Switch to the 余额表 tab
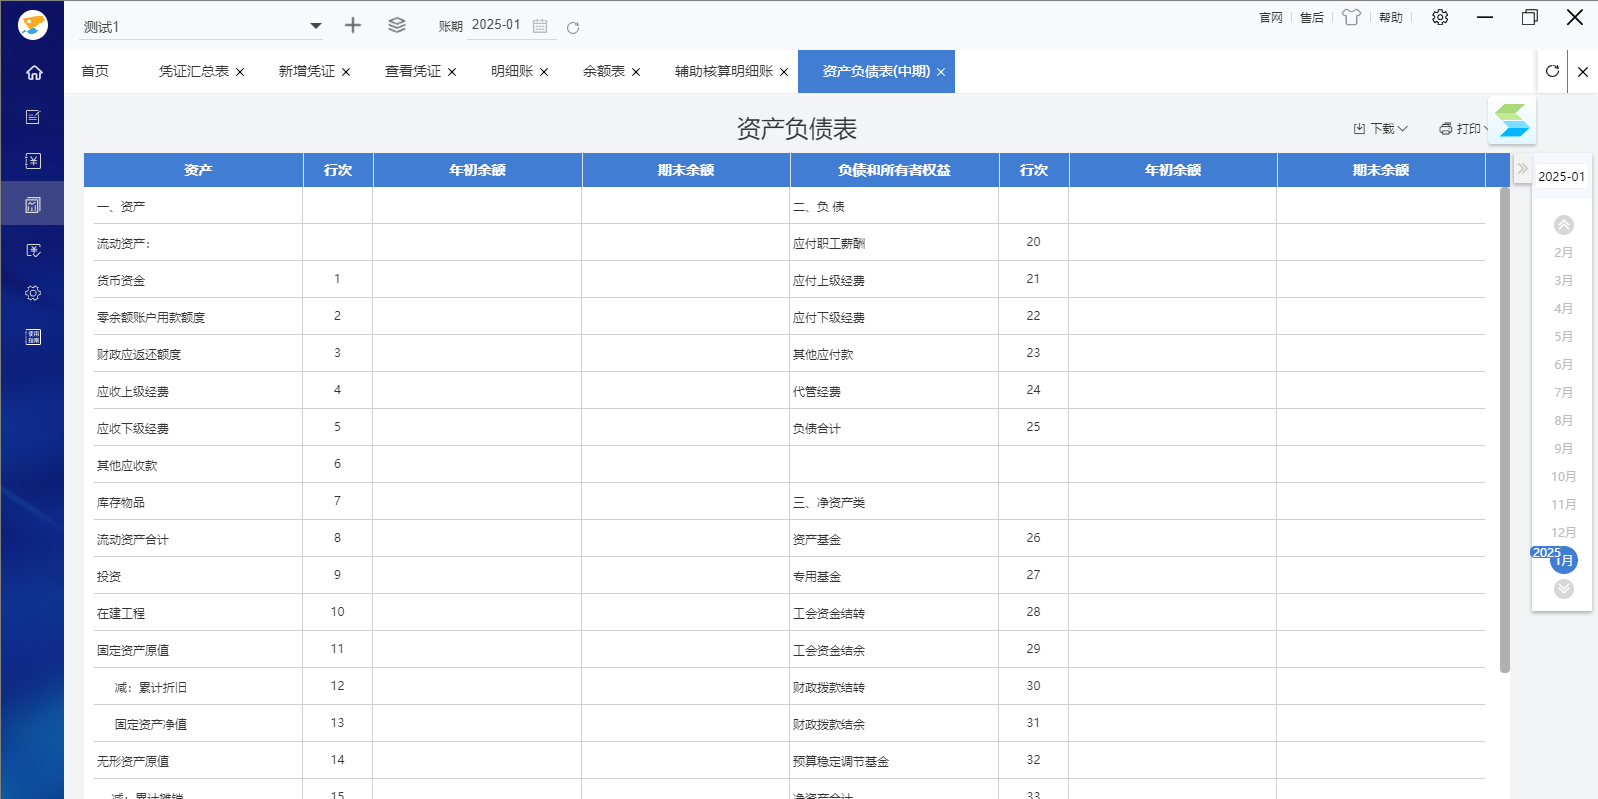This screenshot has width=1598, height=799. (603, 72)
